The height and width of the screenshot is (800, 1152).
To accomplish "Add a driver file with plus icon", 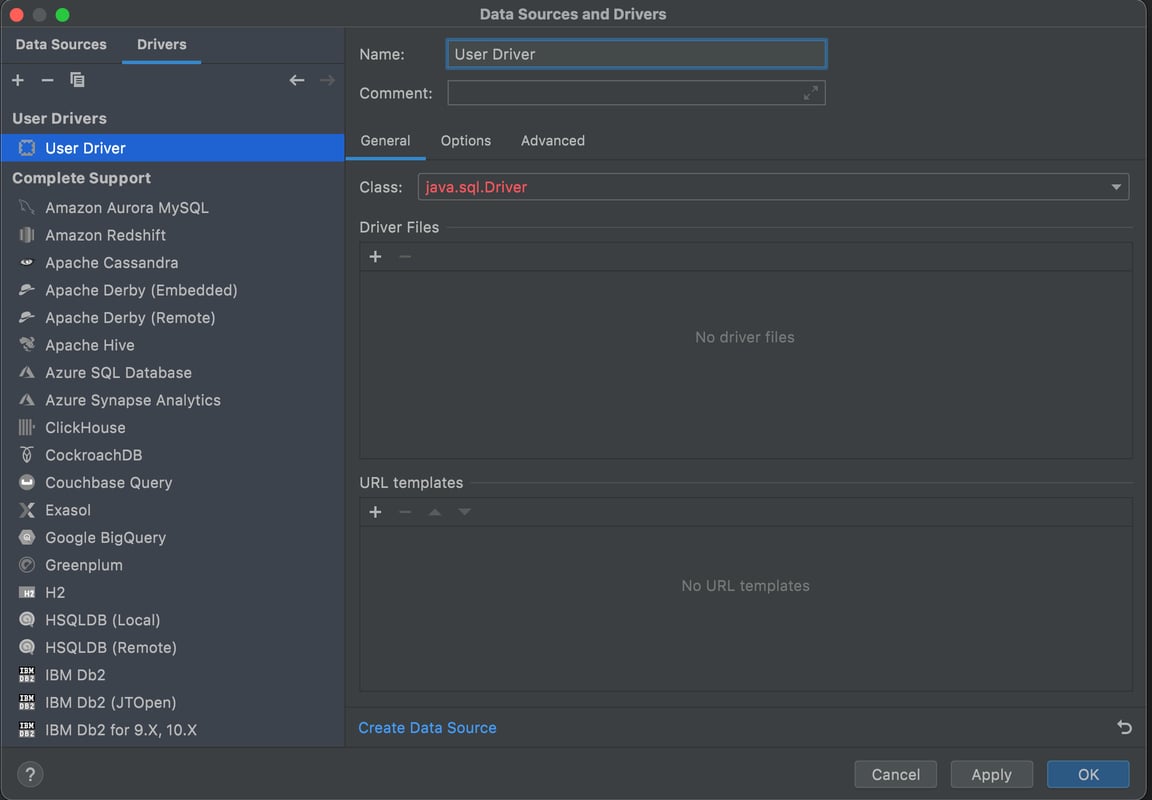I will [376, 257].
